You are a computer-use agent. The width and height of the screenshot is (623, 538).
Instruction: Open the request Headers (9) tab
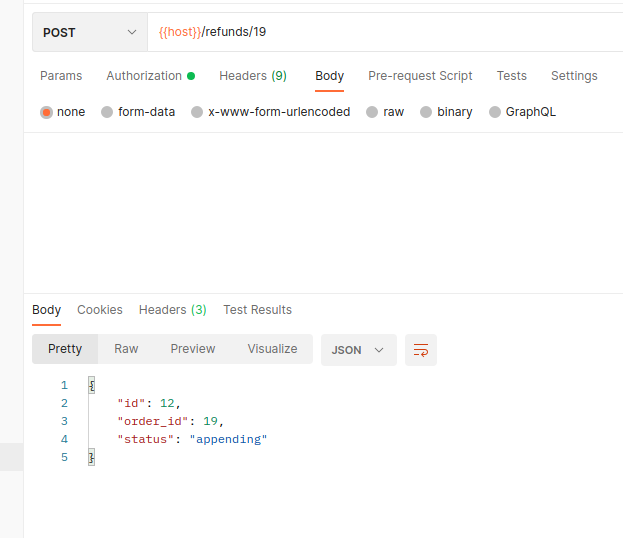tap(253, 75)
